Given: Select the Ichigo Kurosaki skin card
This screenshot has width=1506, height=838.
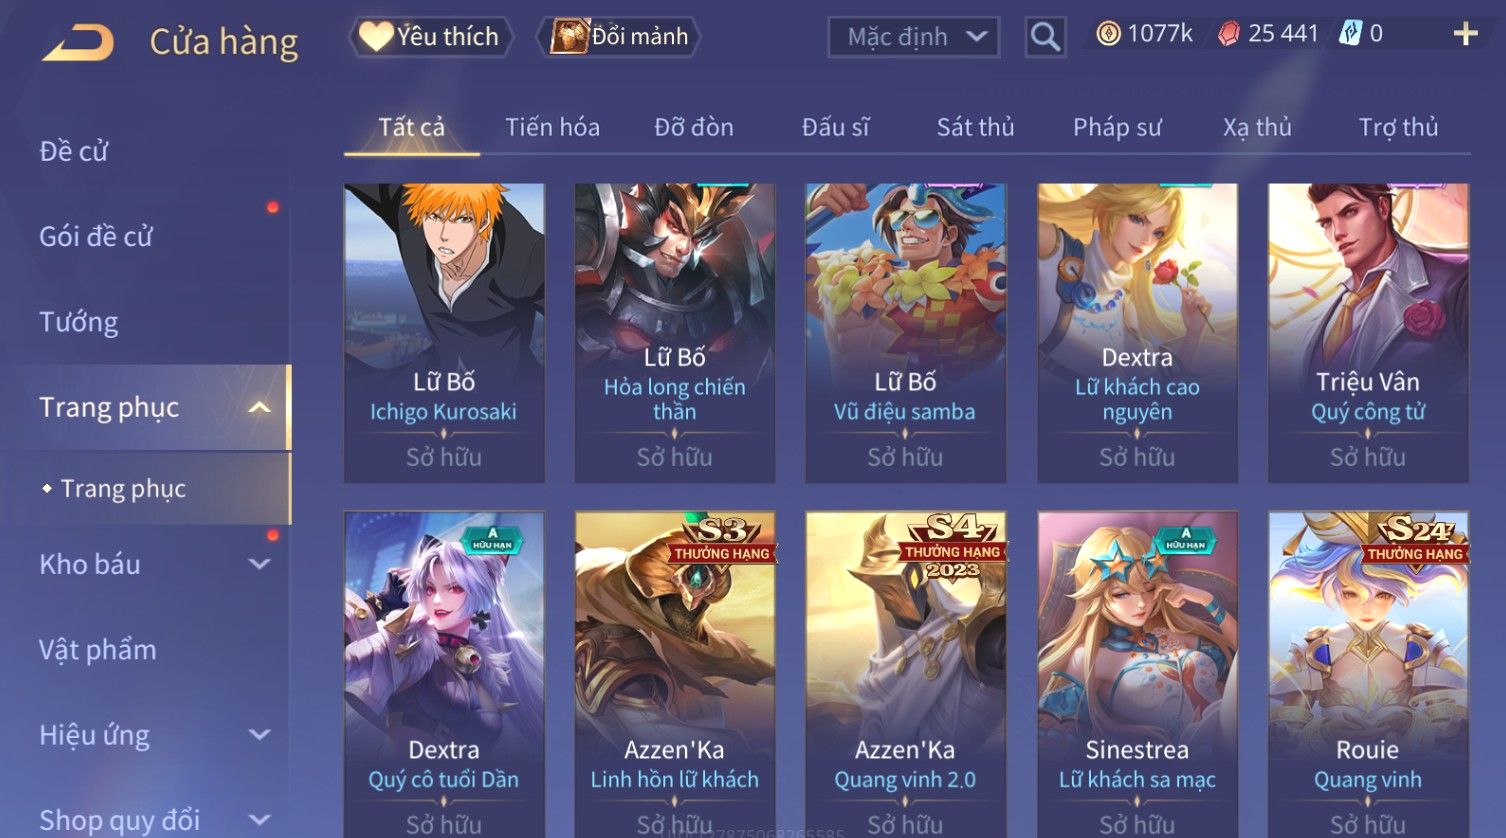Looking at the screenshot, I should click(444, 333).
